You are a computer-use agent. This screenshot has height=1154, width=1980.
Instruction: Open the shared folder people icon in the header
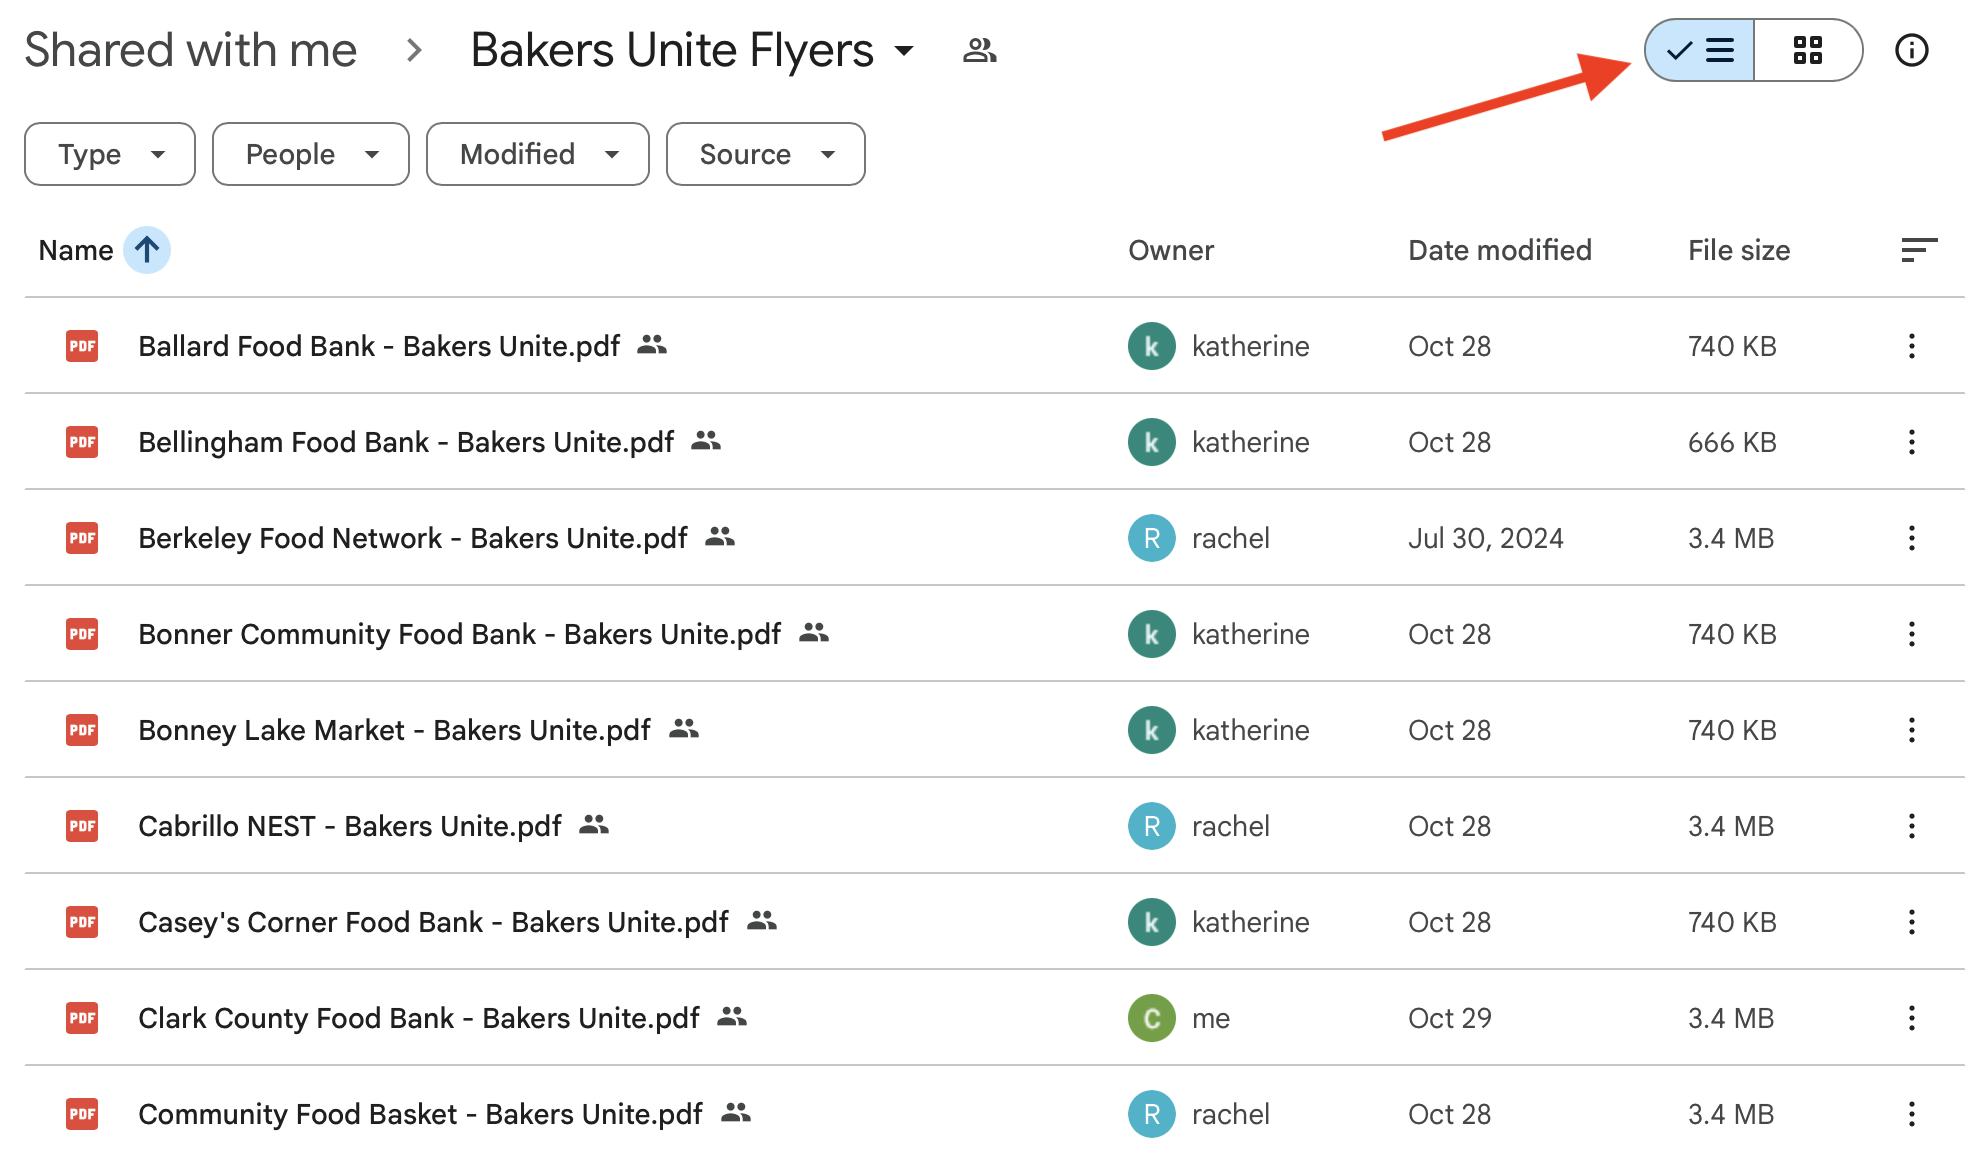point(979,50)
